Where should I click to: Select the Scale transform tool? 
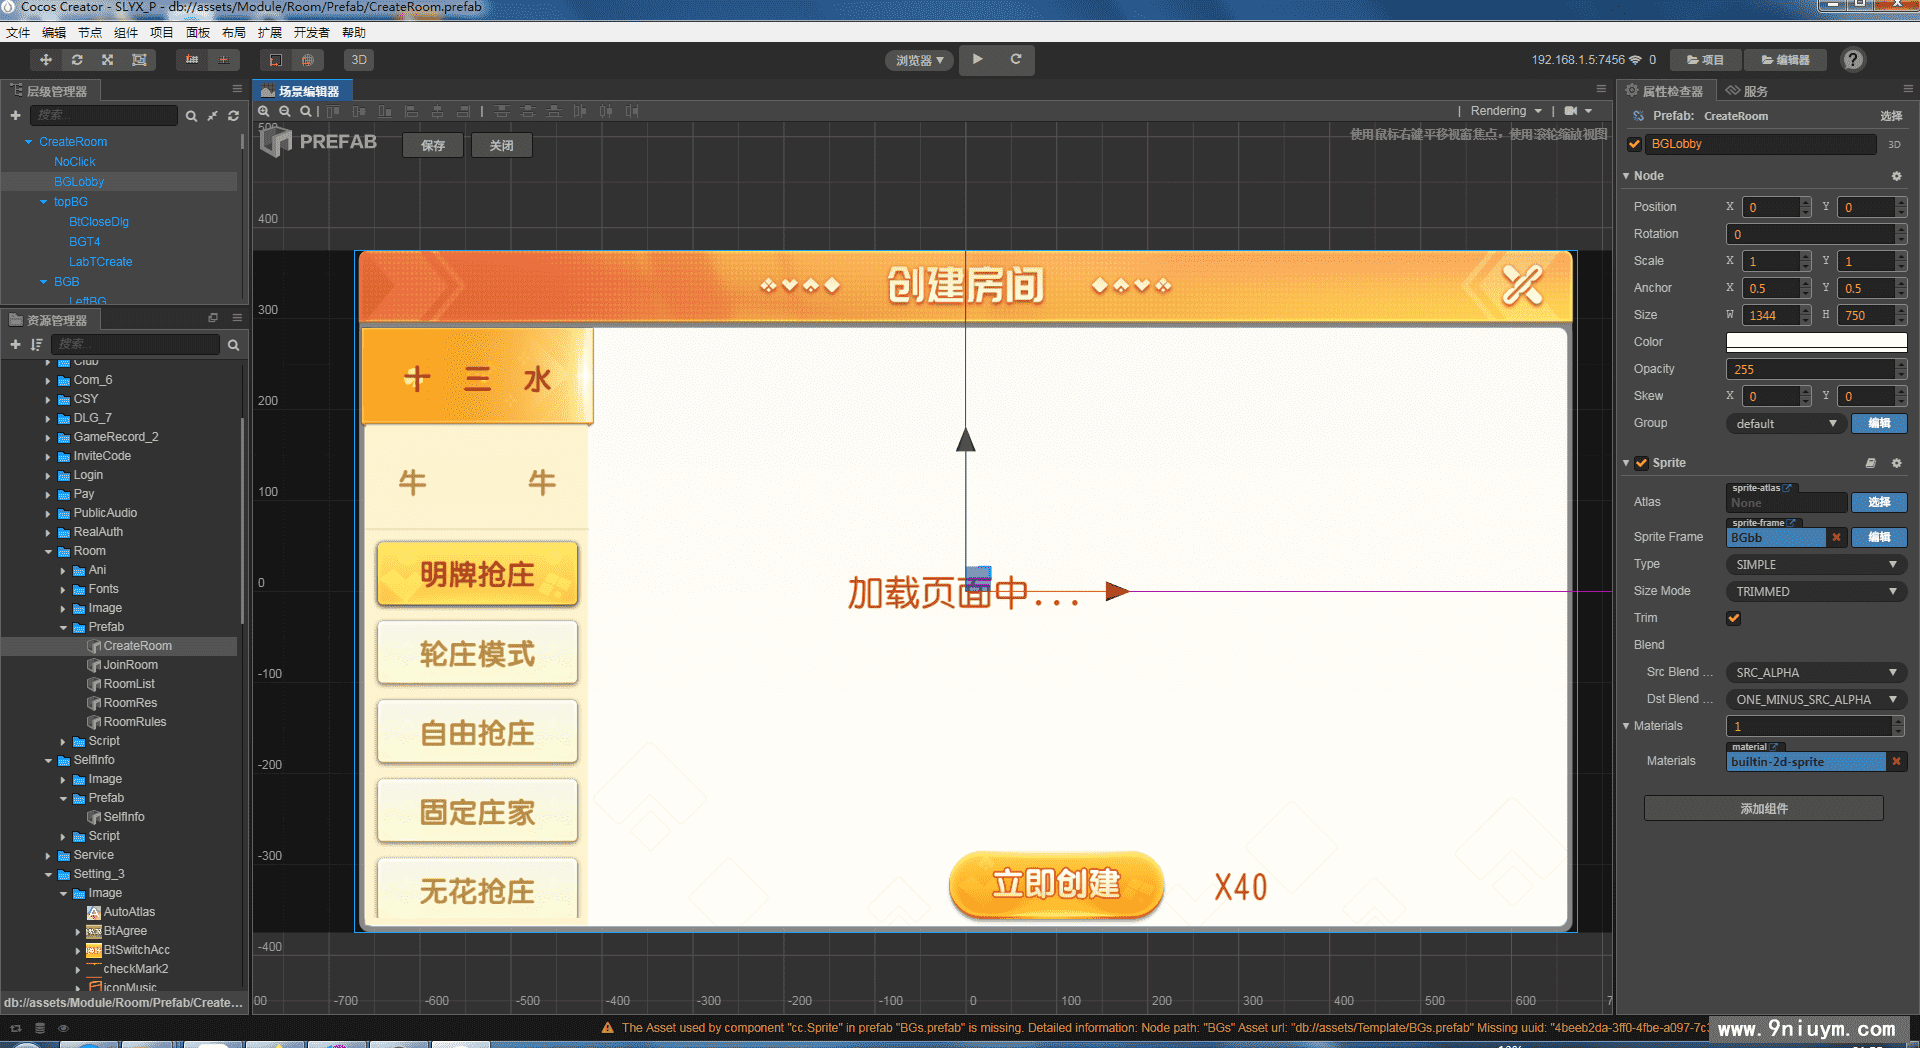(x=107, y=60)
